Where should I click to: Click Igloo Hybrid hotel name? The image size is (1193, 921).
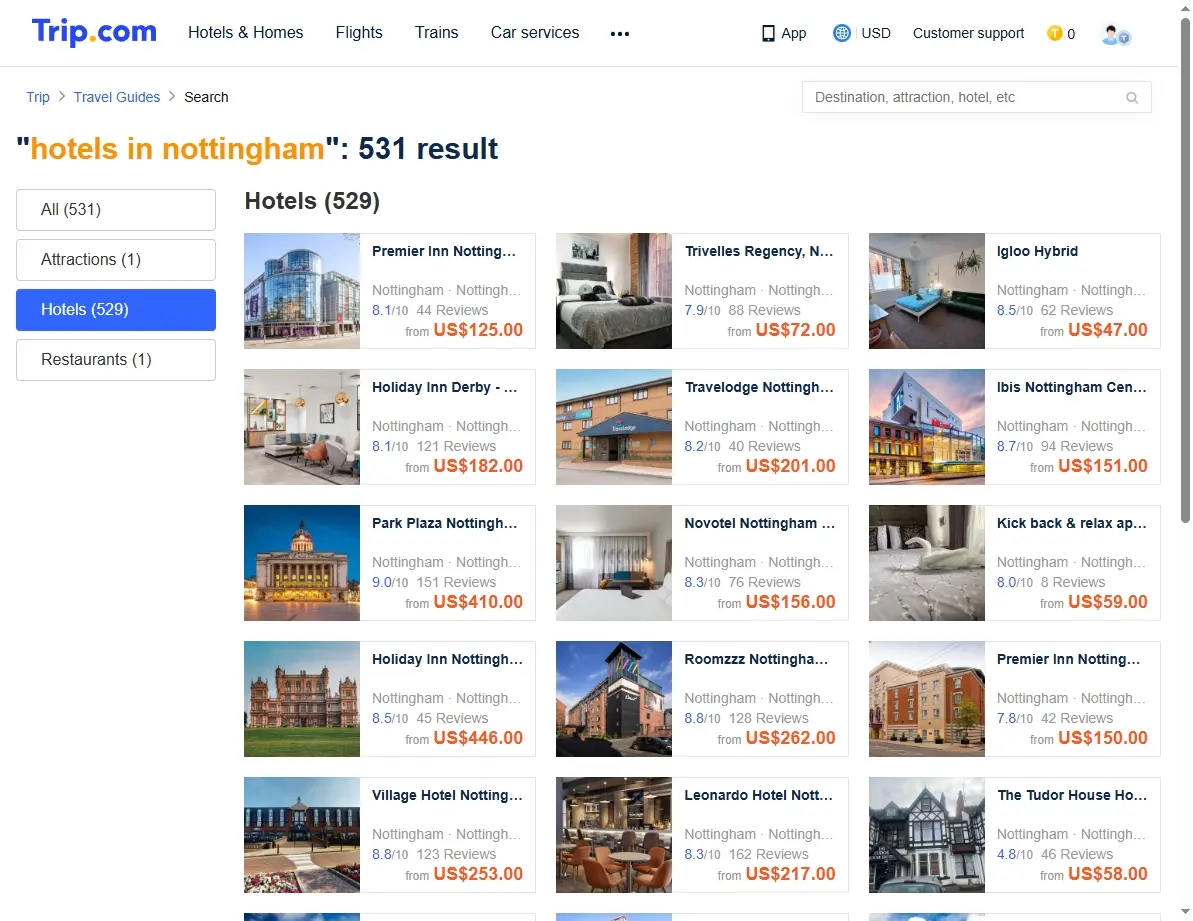[x=1037, y=252]
